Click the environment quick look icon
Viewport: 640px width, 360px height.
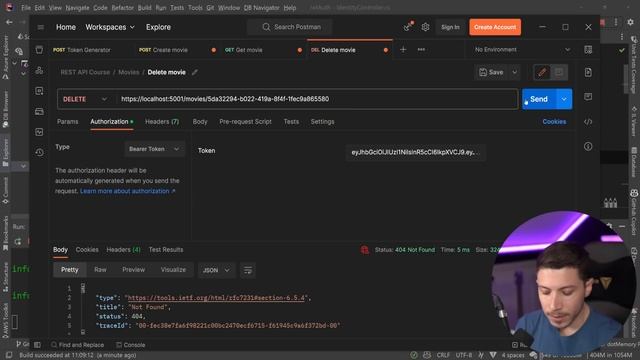pos(588,50)
